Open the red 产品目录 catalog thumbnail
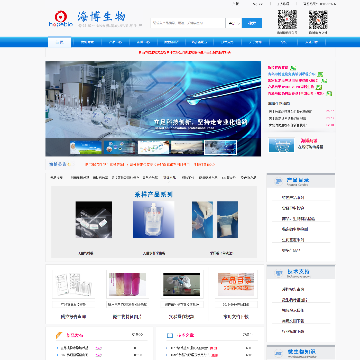Viewport: 360px width, 360px height. [236, 284]
